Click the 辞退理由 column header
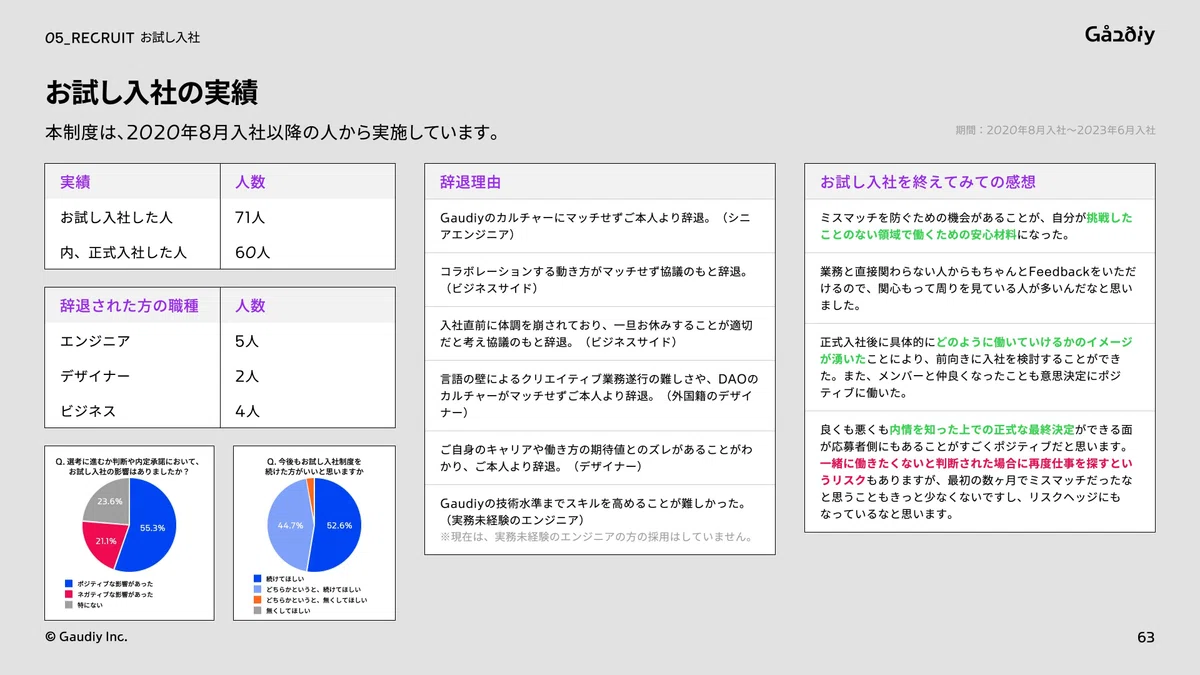This screenshot has width=1200, height=675. pyautogui.click(x=470, y=182)
